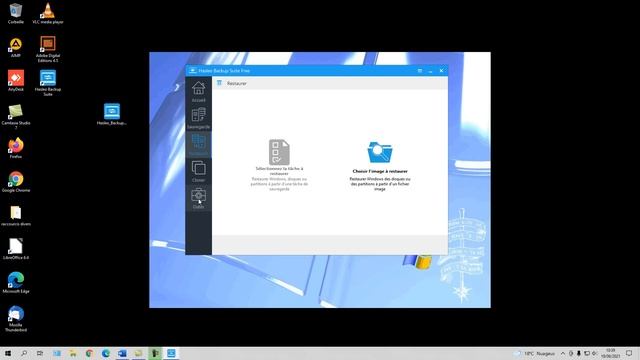The width and height of the screenshot is (640, 360).
Task: Open the Windows Start menu
Action: click(7, 353)
